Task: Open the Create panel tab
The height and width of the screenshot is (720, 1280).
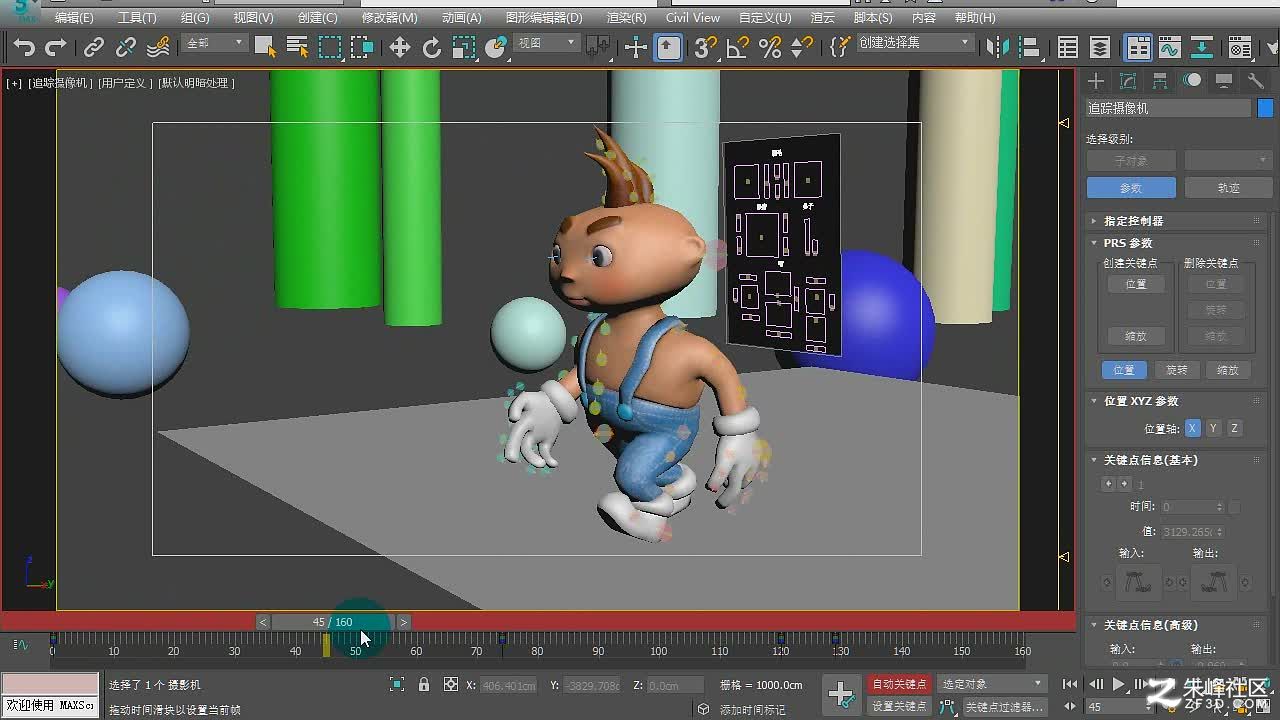Action: click(x=1096, y=81)
